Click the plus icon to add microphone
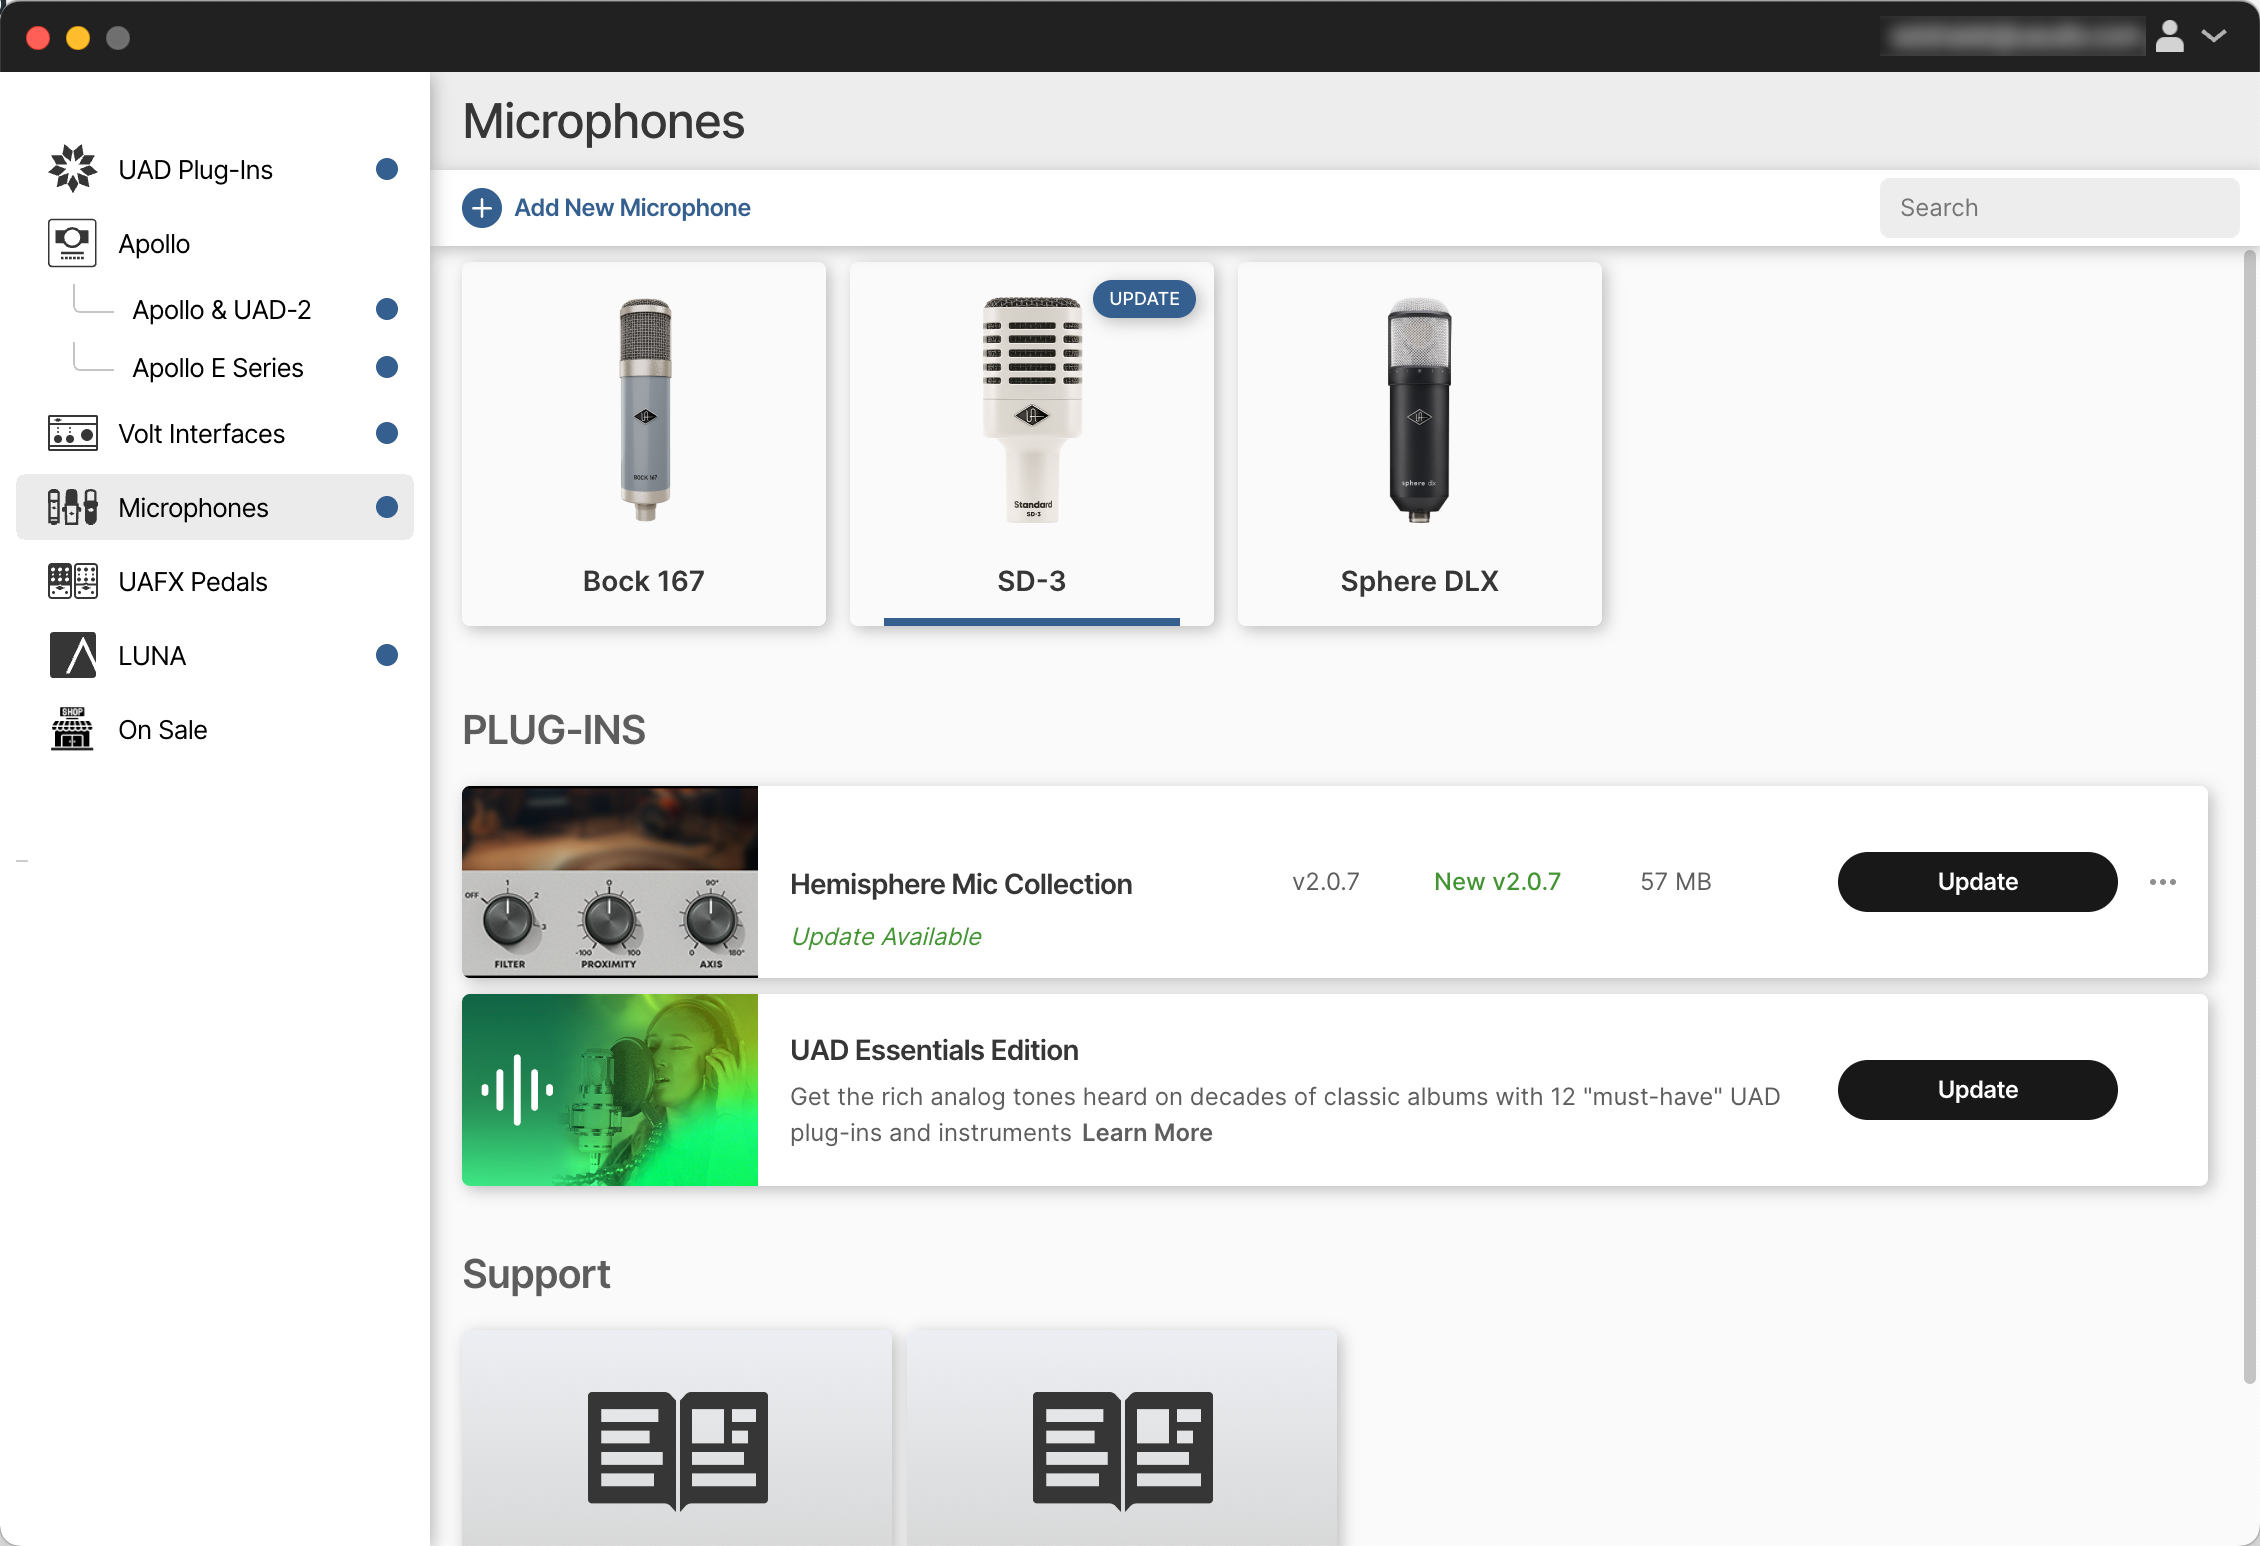The image size is (2260, 1546). (482, 207)
